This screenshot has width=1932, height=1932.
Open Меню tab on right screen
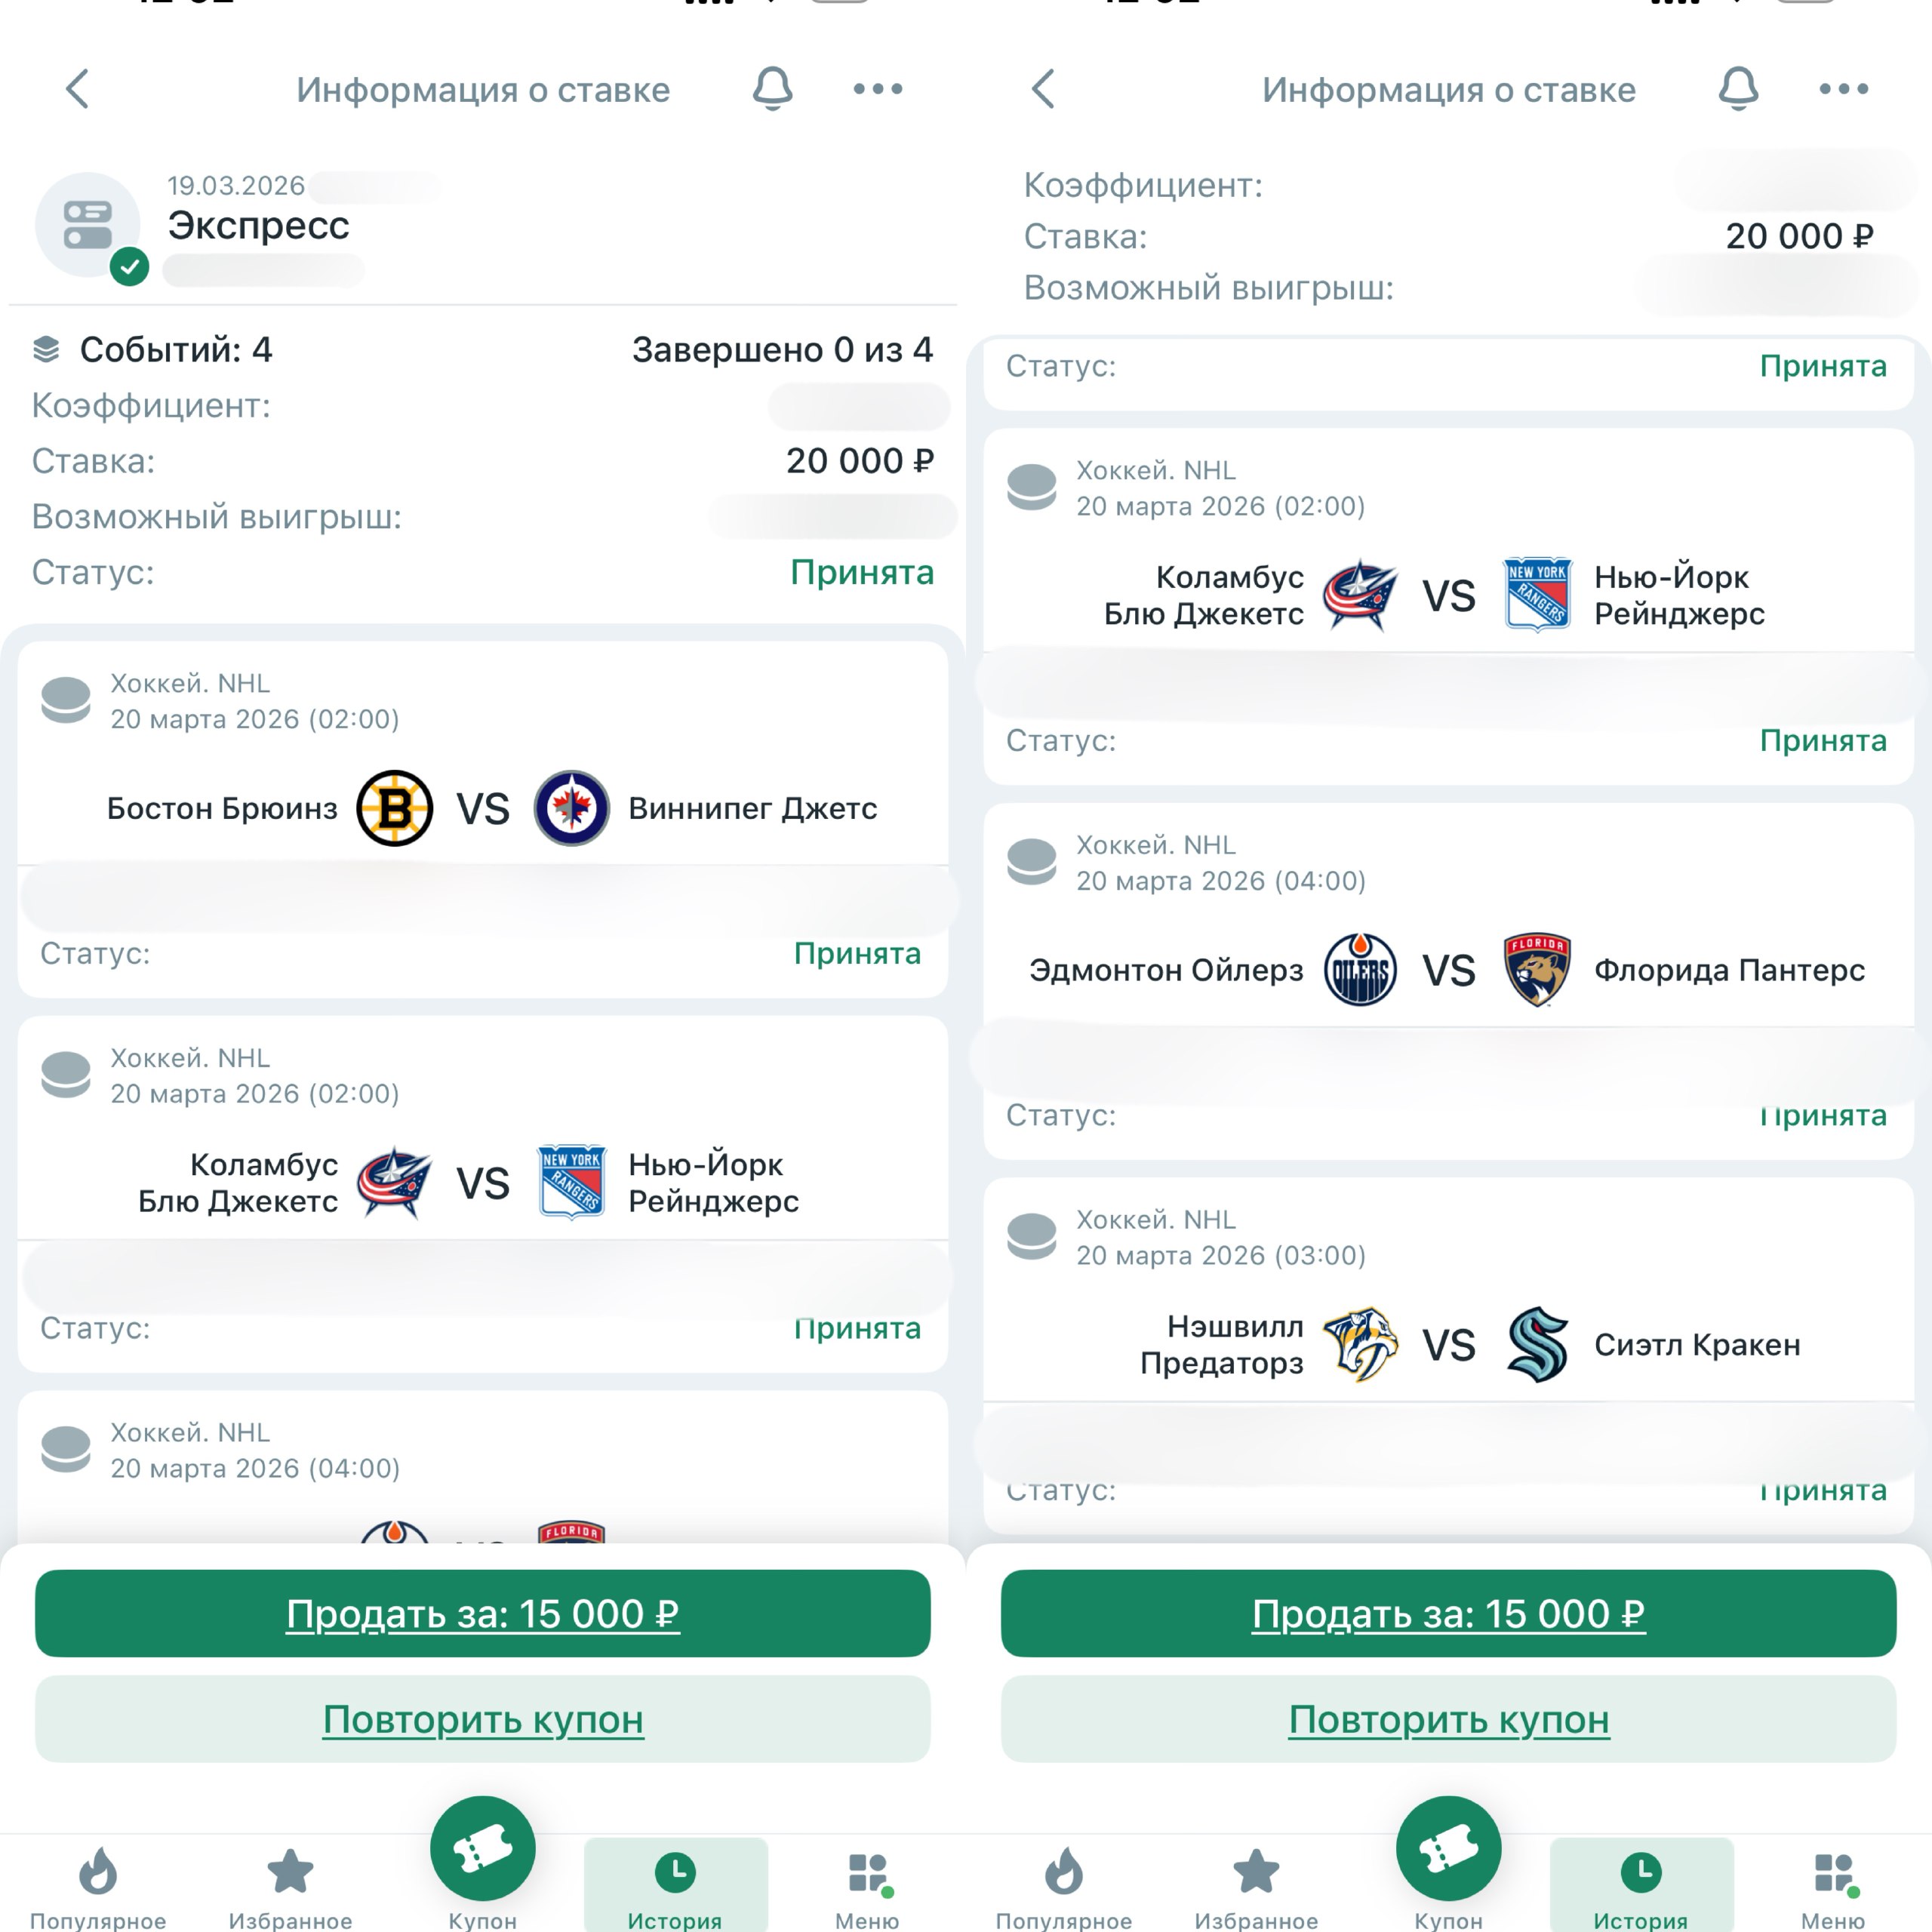click(x=1833, y=1886)
